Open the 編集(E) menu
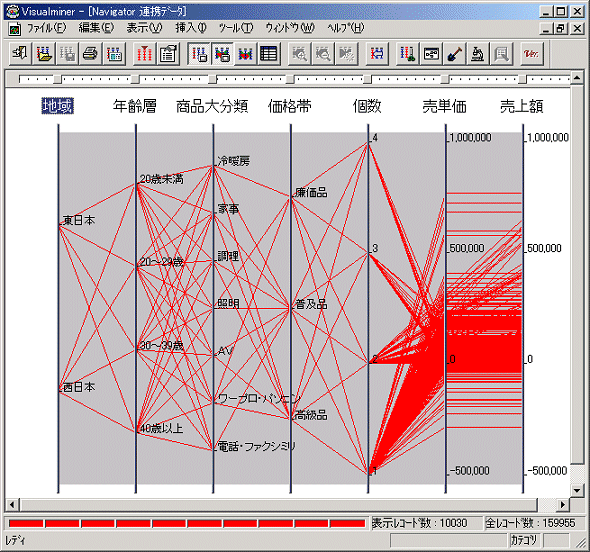Viewport: 590px width, 552px height. (x=96, y=28)
